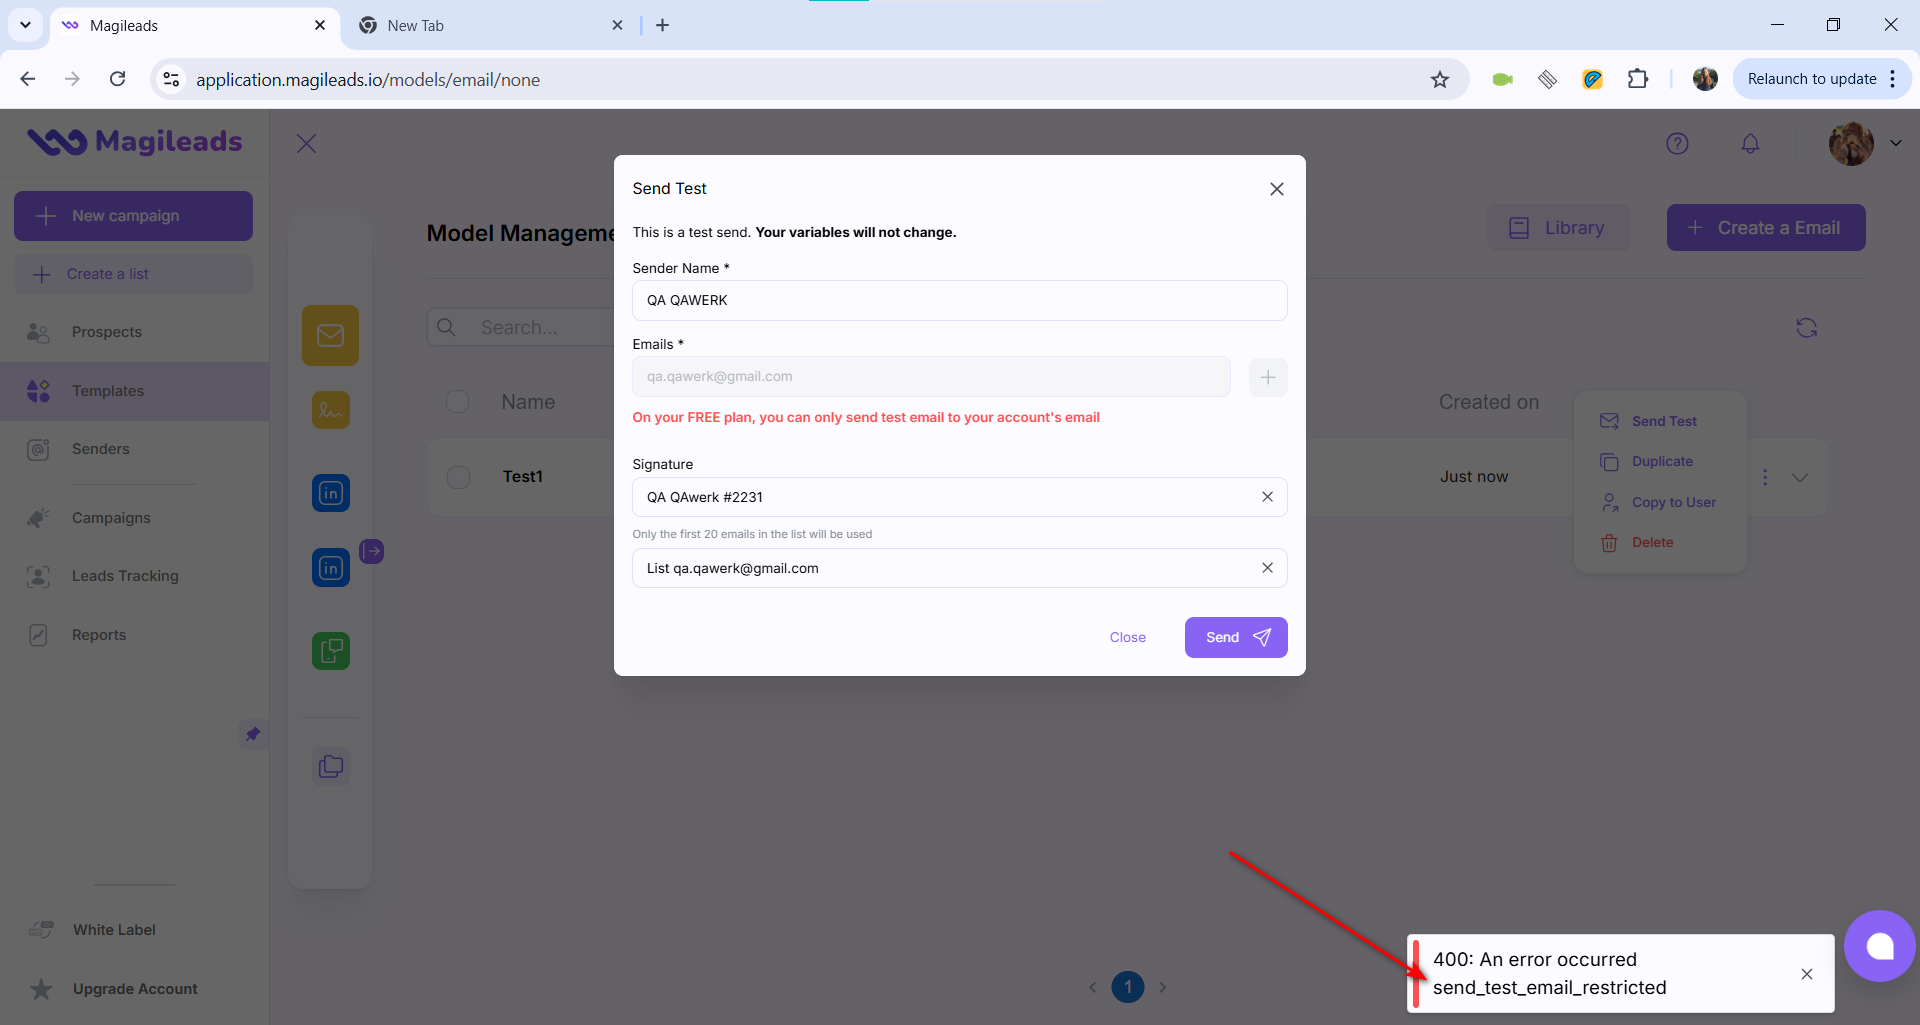Expand the Test1 row chevron

pyautogui.click(x=1800, y=477)
